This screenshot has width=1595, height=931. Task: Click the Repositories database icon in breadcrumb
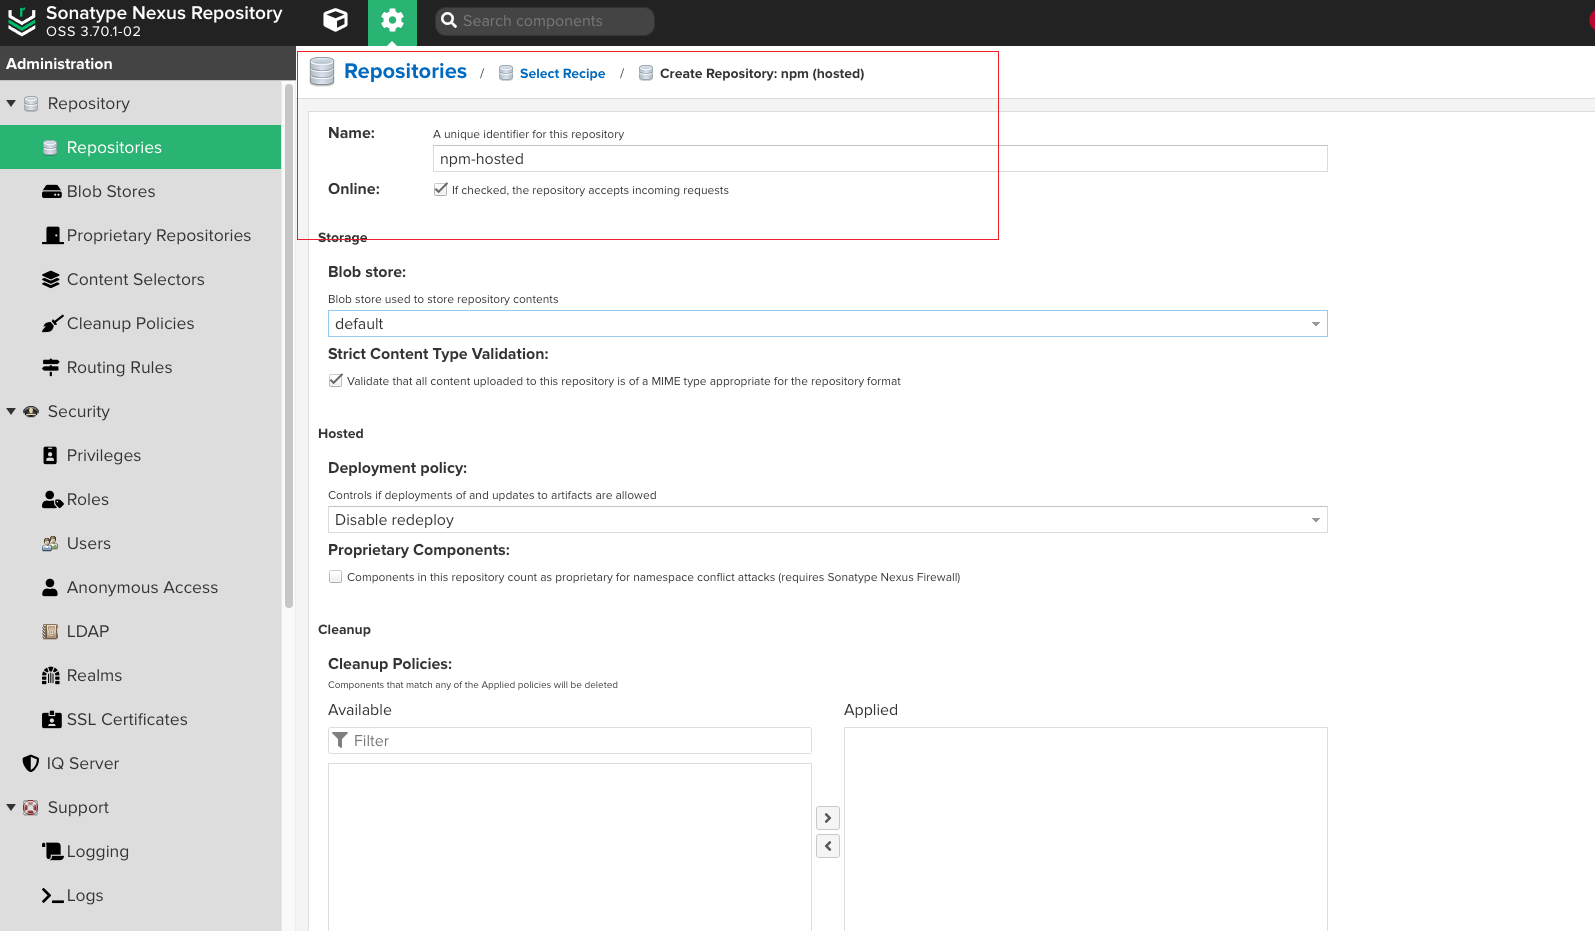(322, 72)
